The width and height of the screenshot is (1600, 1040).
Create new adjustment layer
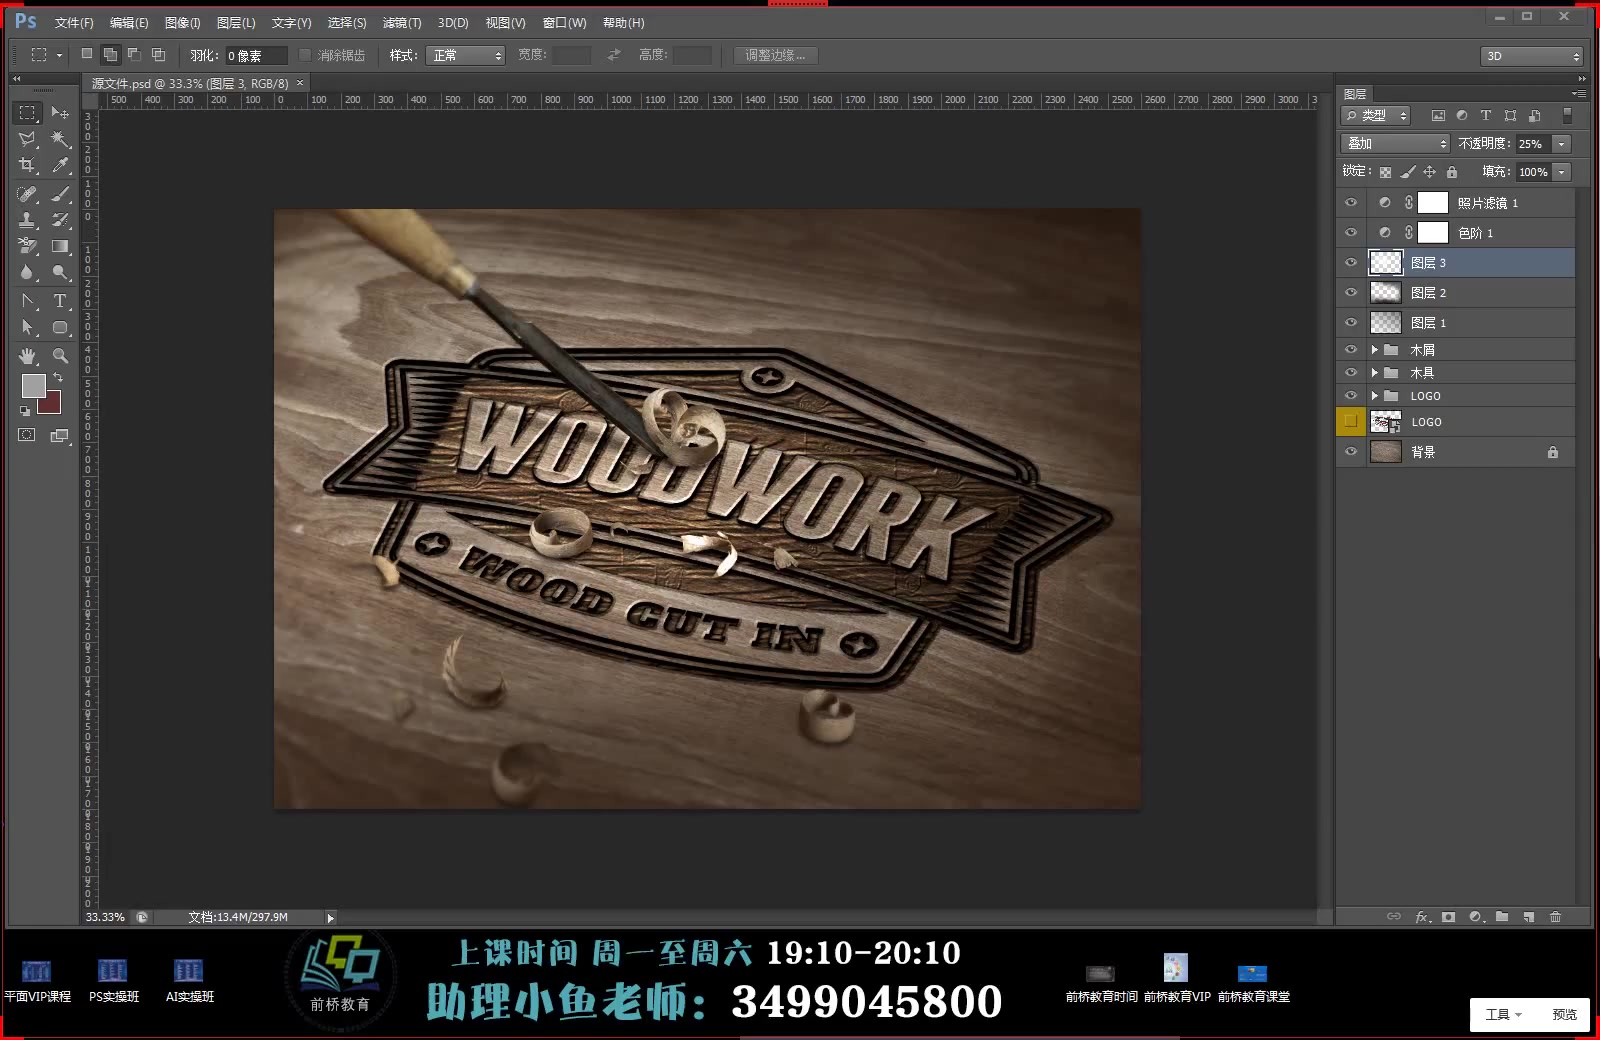1476,916
